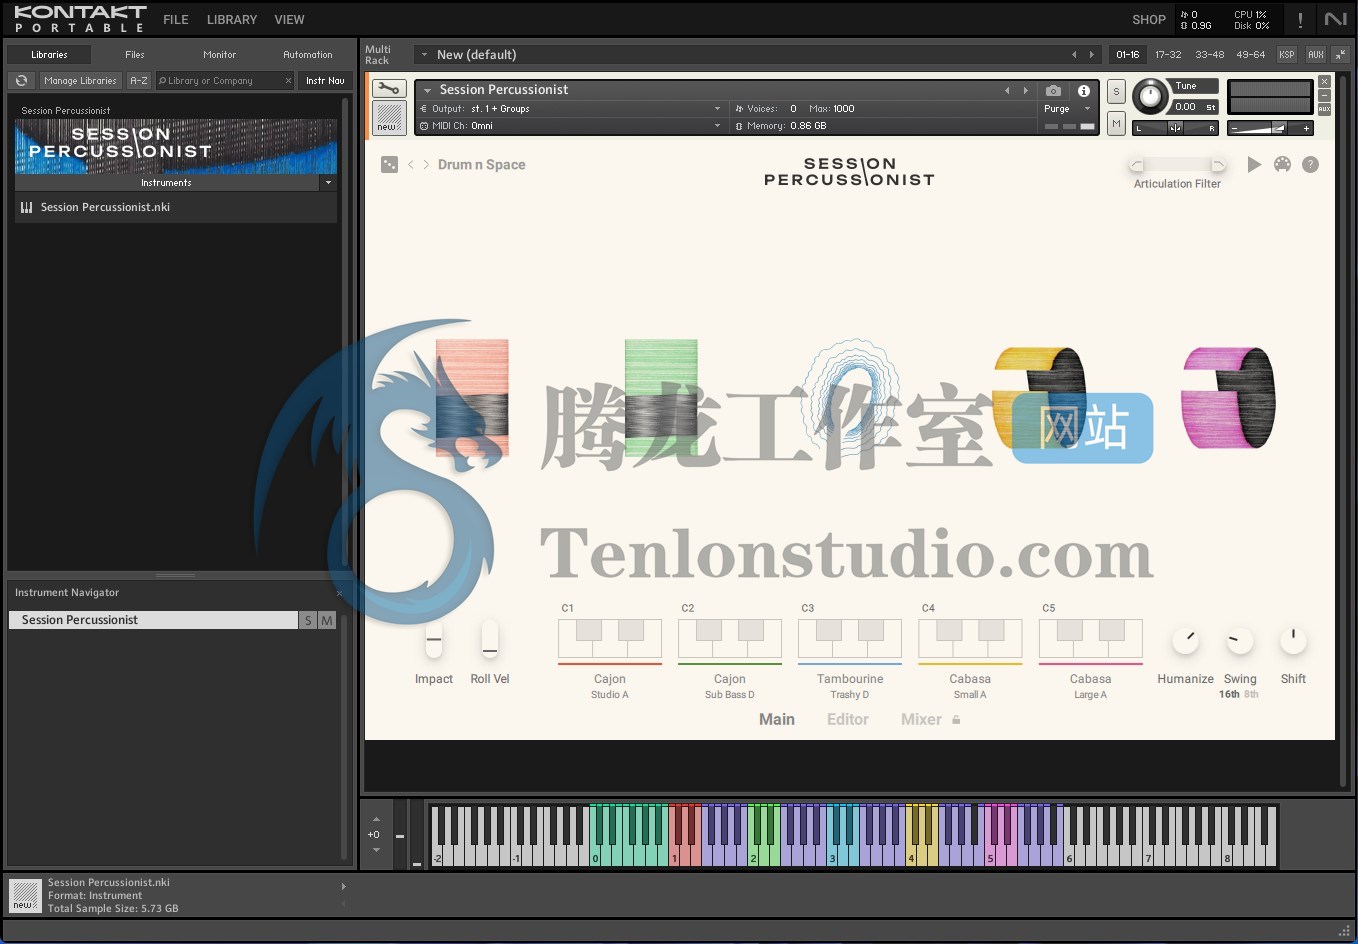Open Session Percussionist instrument name dropdown arrow
The width and height of the screenshot is (1358, 944).
point(427,90)
